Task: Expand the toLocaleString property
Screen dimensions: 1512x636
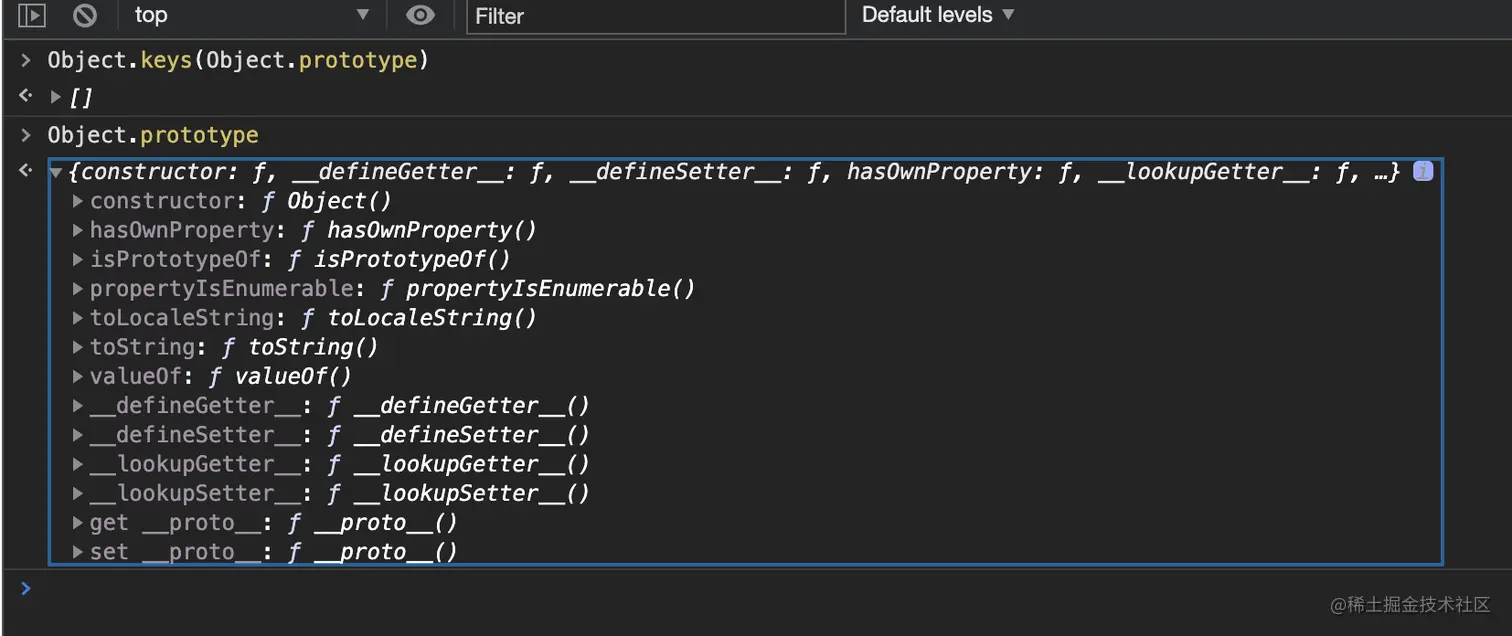Action: tap(78, 318)
